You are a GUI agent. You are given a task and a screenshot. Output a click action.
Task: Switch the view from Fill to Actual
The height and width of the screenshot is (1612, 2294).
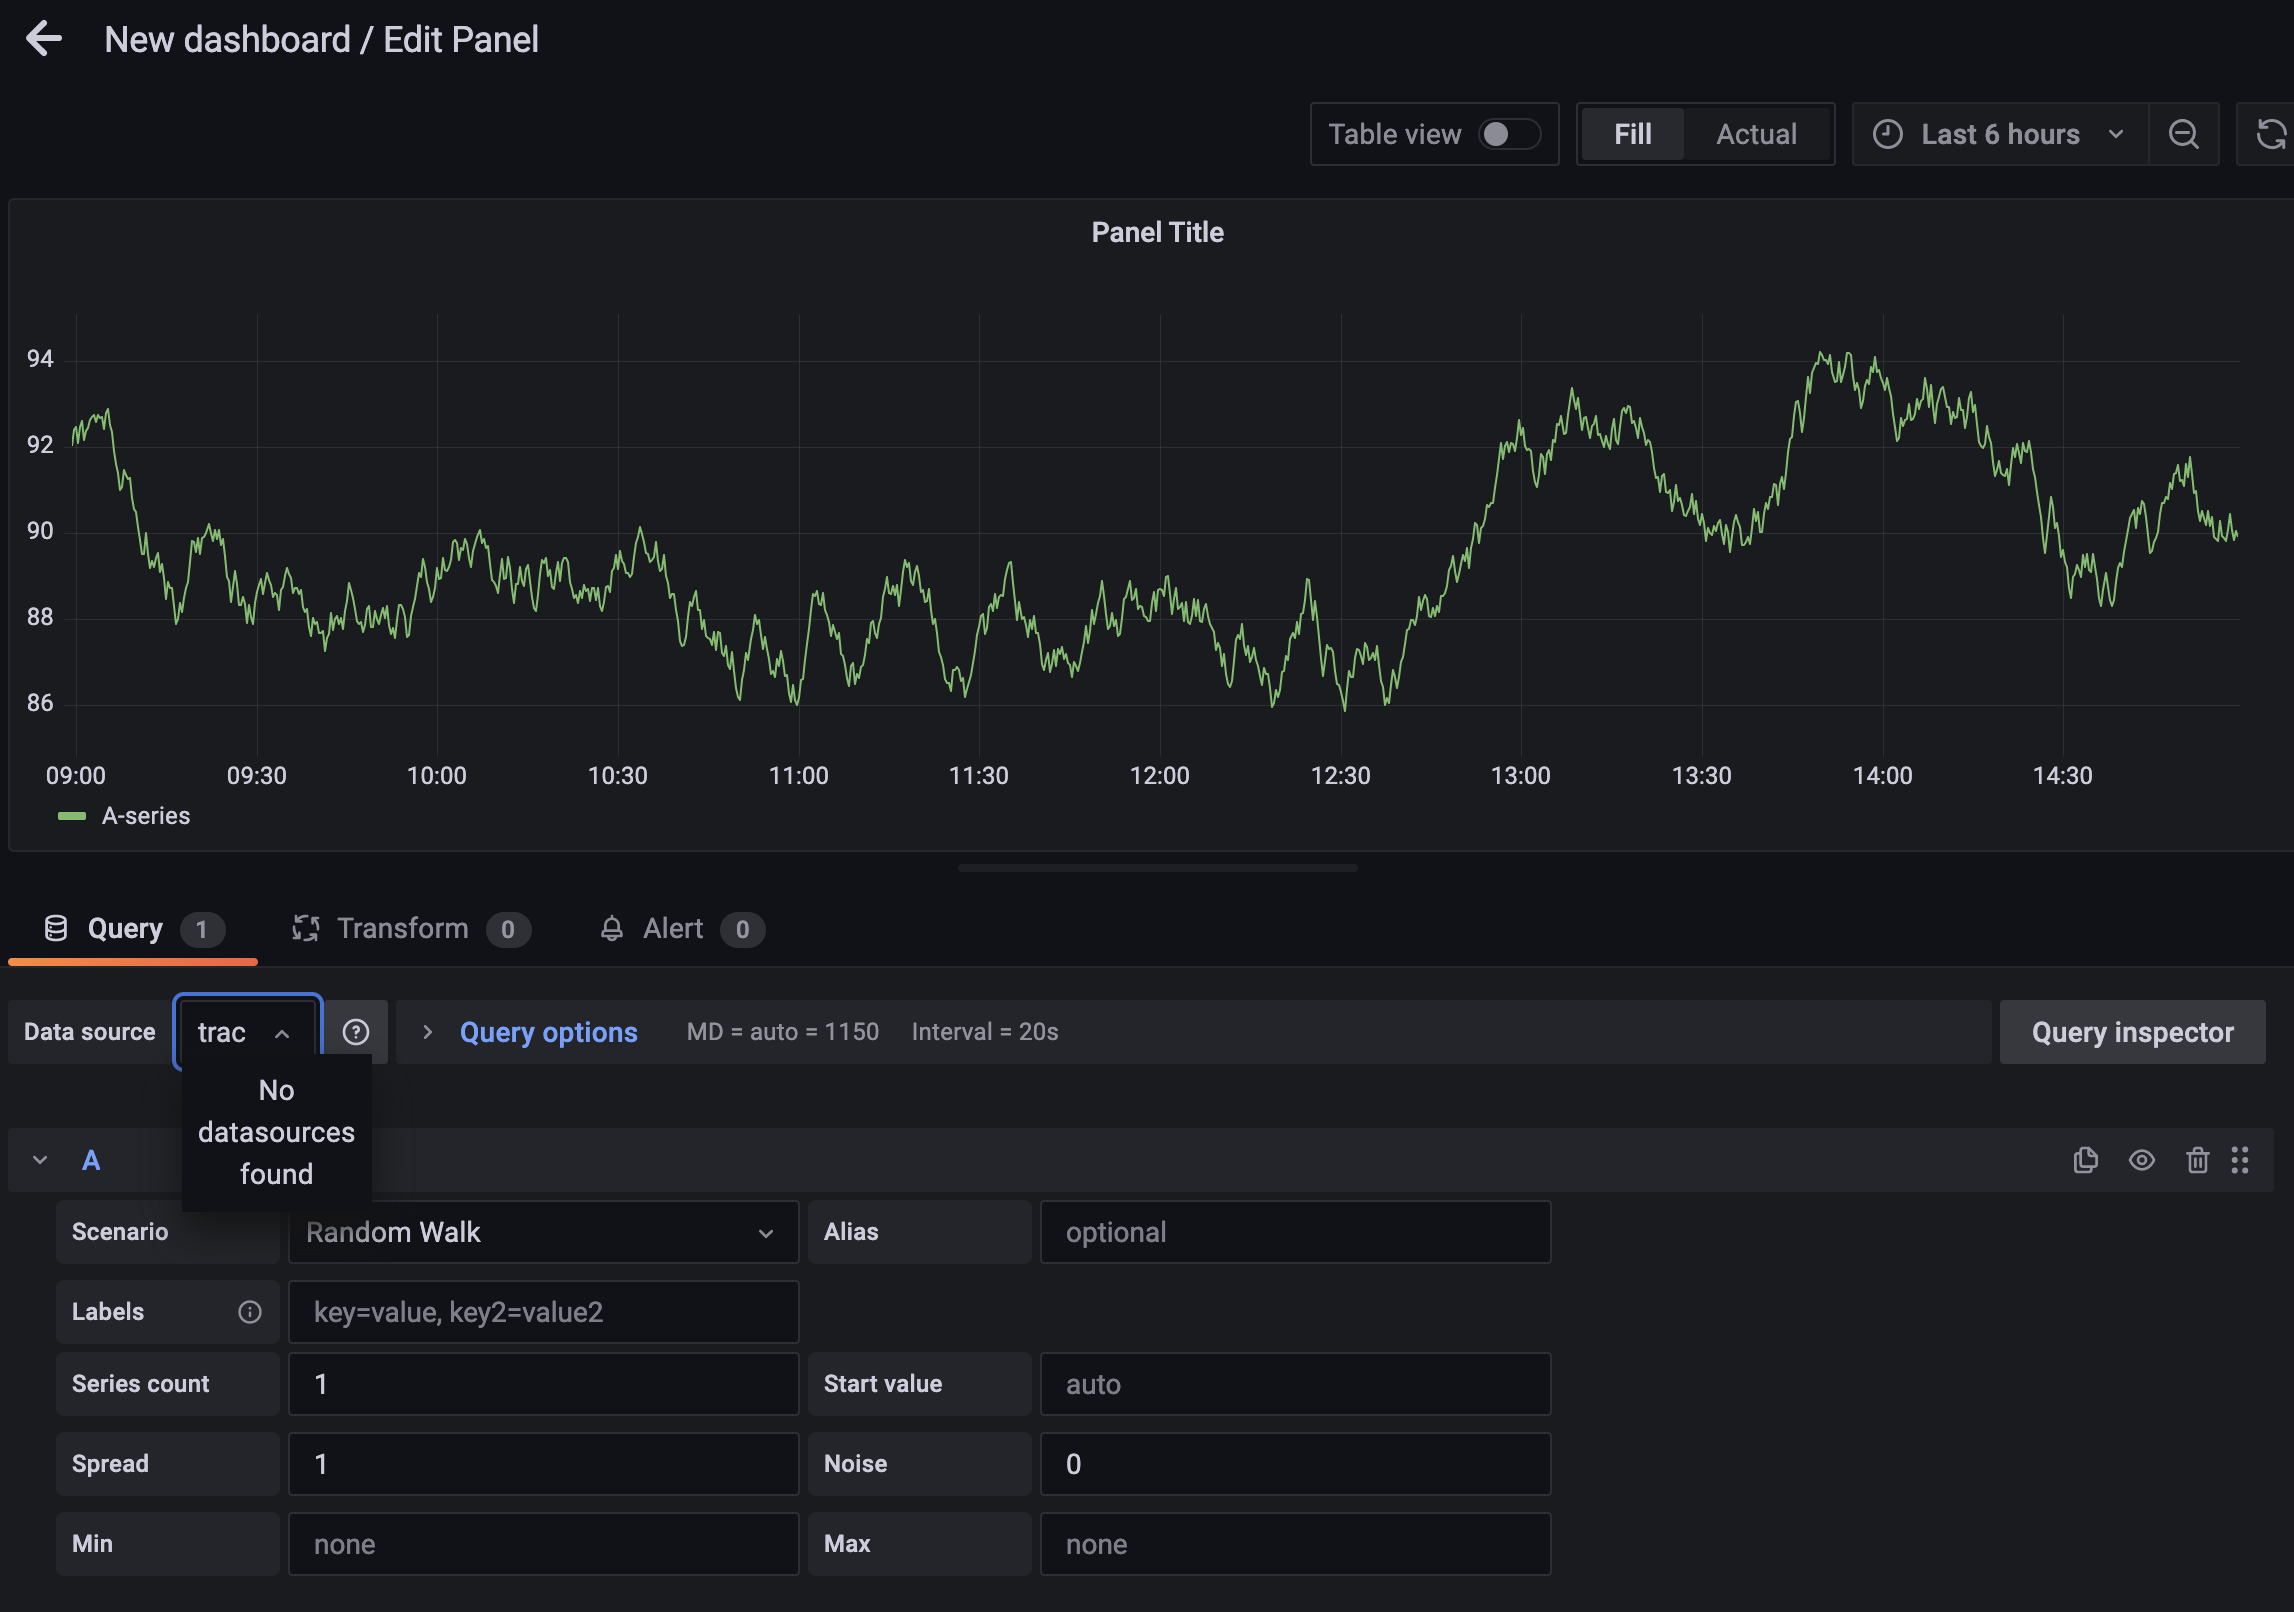(1756, 133)
